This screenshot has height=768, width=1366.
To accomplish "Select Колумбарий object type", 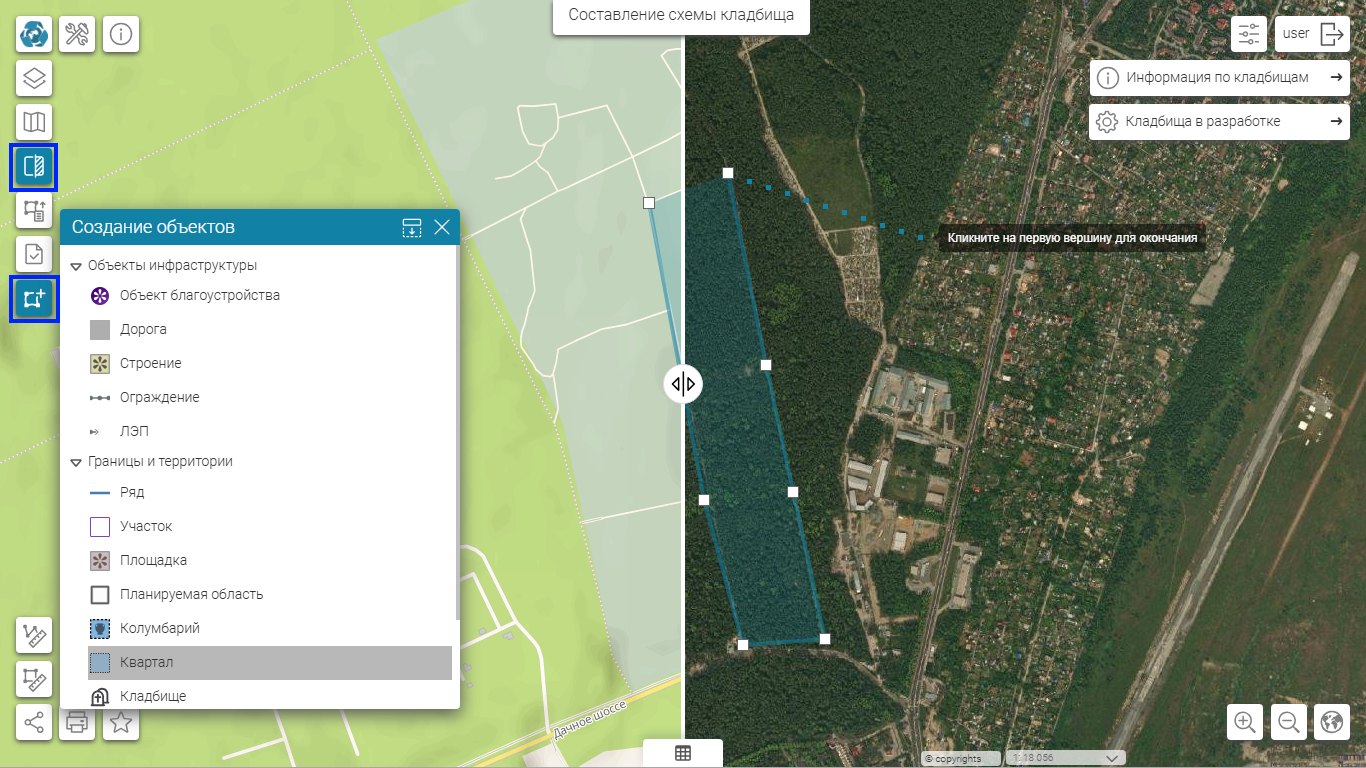I will tap(160, 628).
